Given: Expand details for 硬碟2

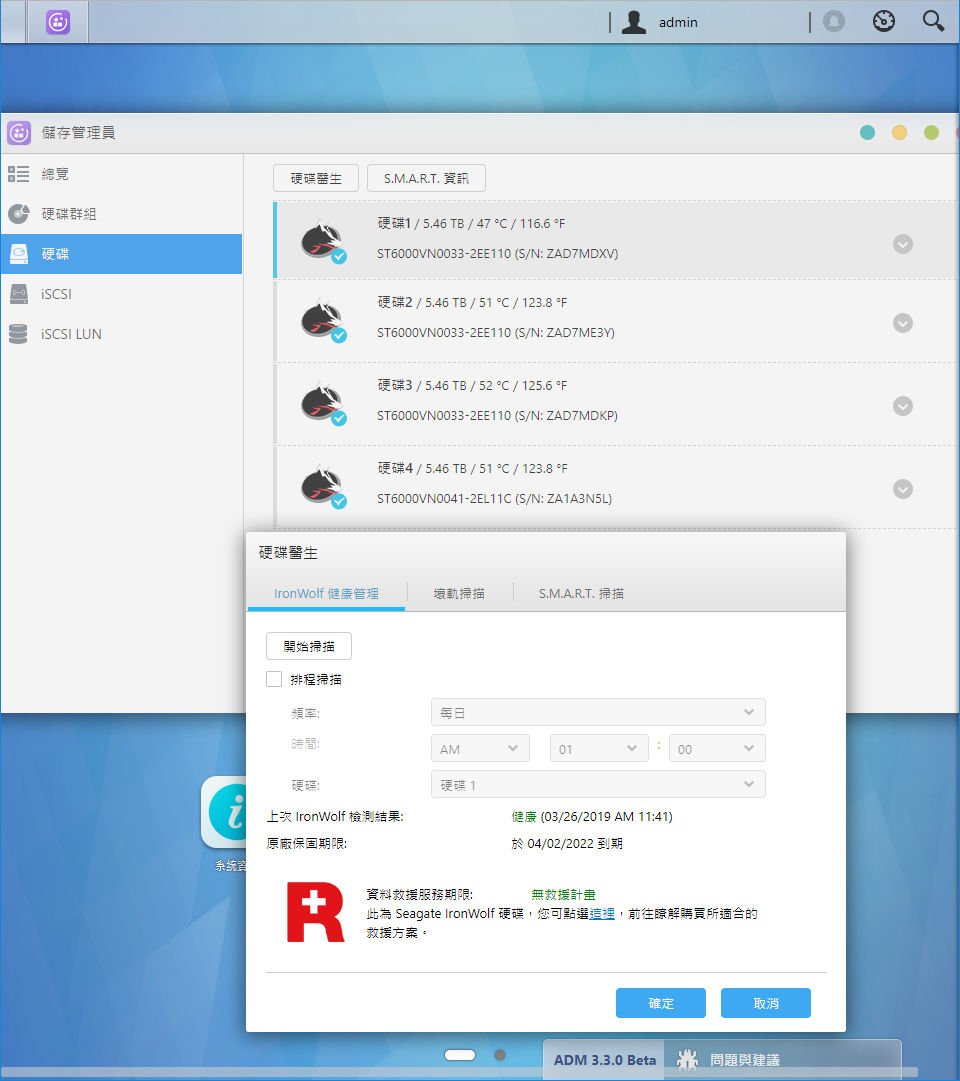Looking at the screenshot, I should click(x=903, y=323).
